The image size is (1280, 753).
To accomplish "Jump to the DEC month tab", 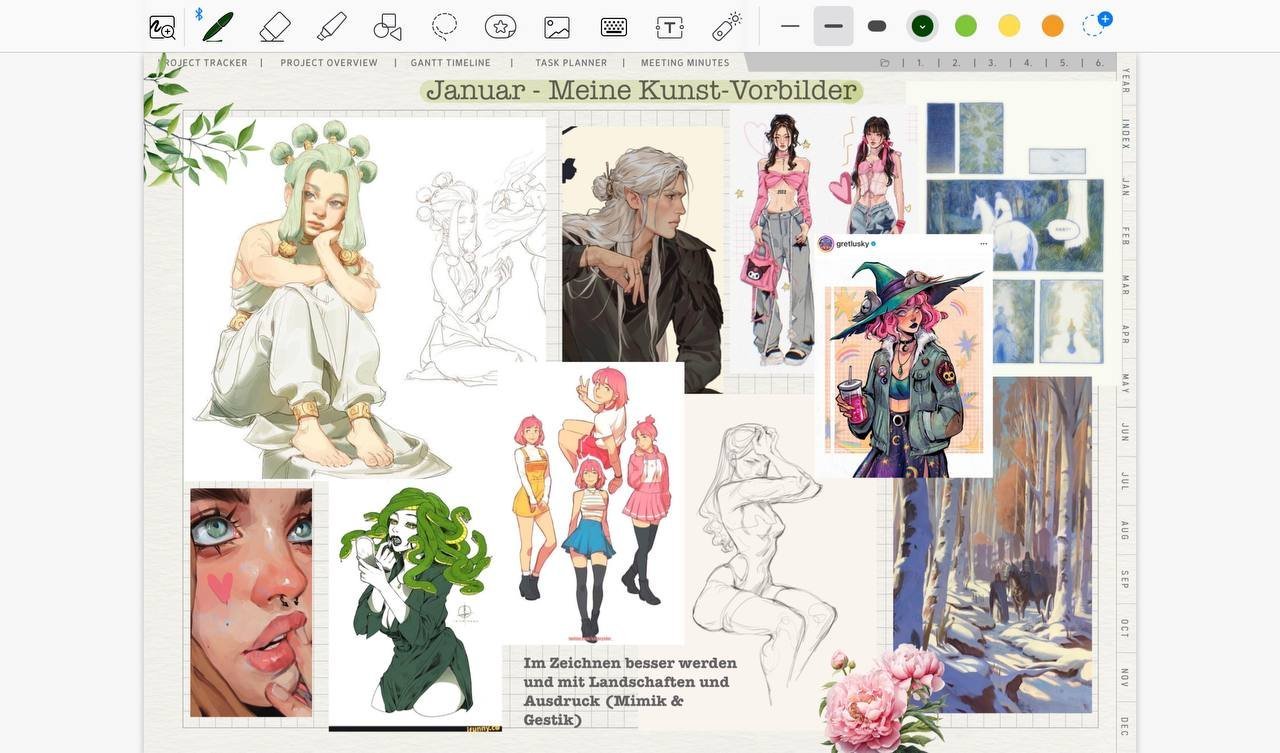I will (x=1126, y=726).
